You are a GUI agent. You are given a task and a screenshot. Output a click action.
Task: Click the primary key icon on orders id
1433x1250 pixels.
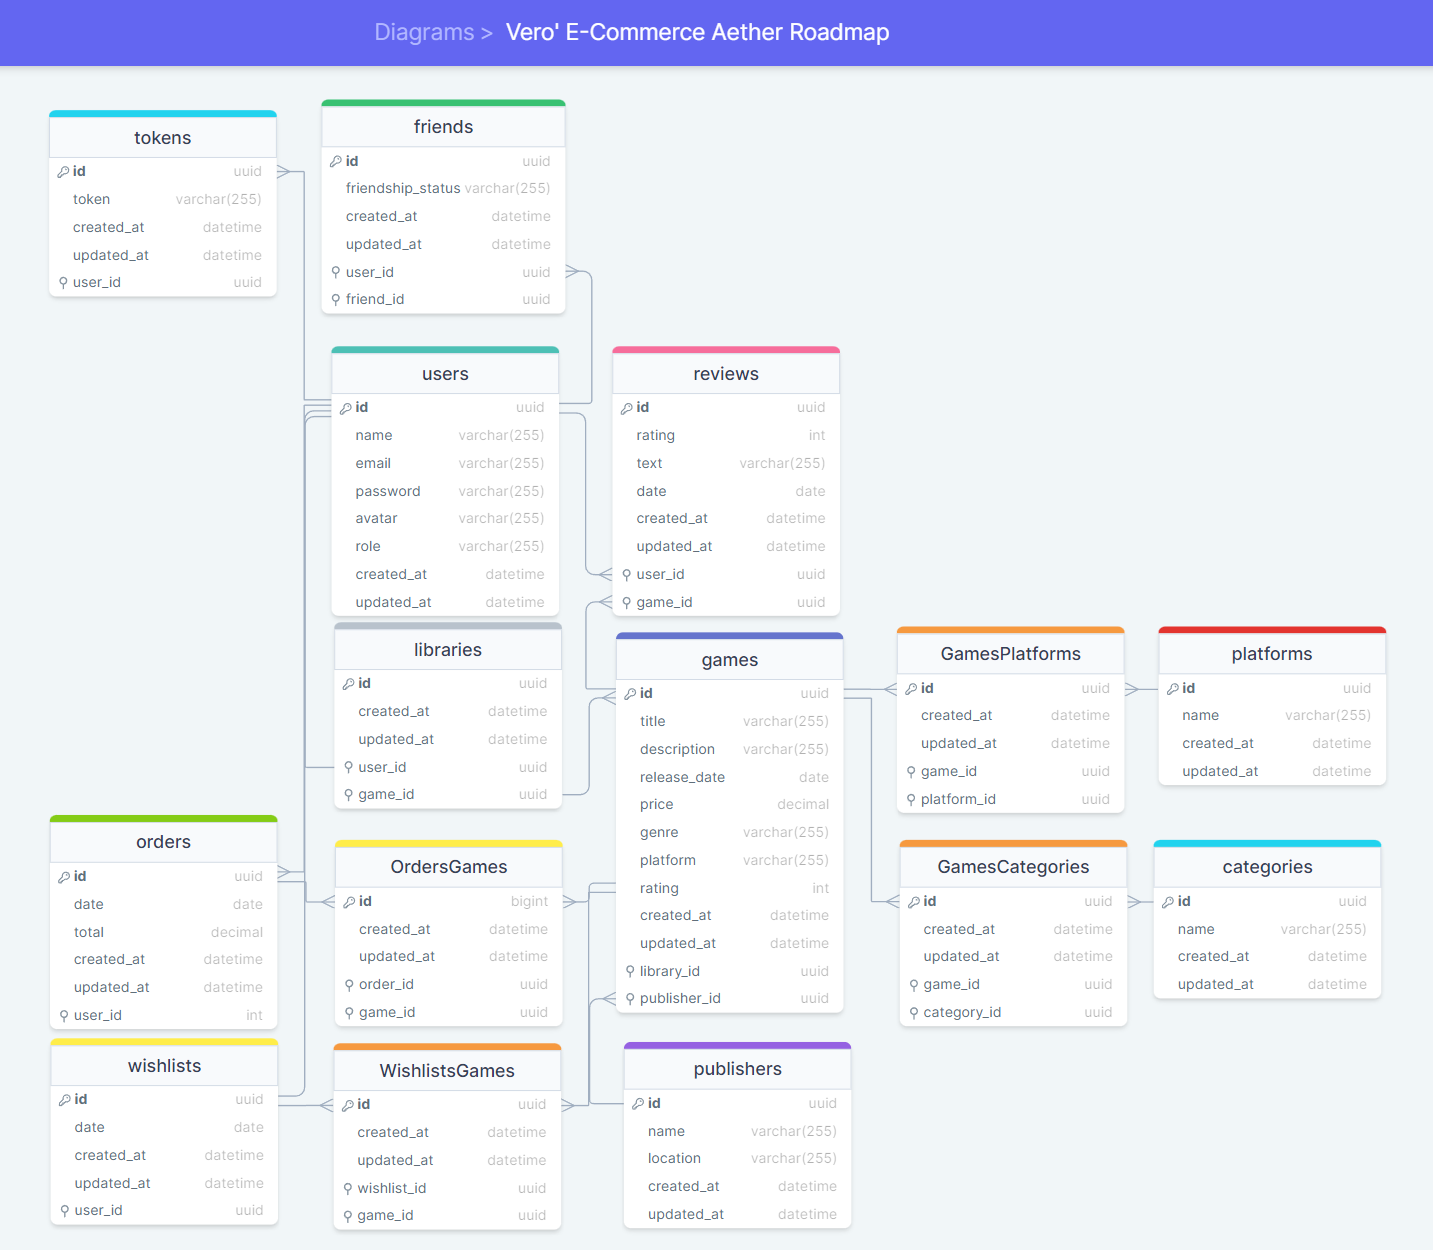[62, 875]
